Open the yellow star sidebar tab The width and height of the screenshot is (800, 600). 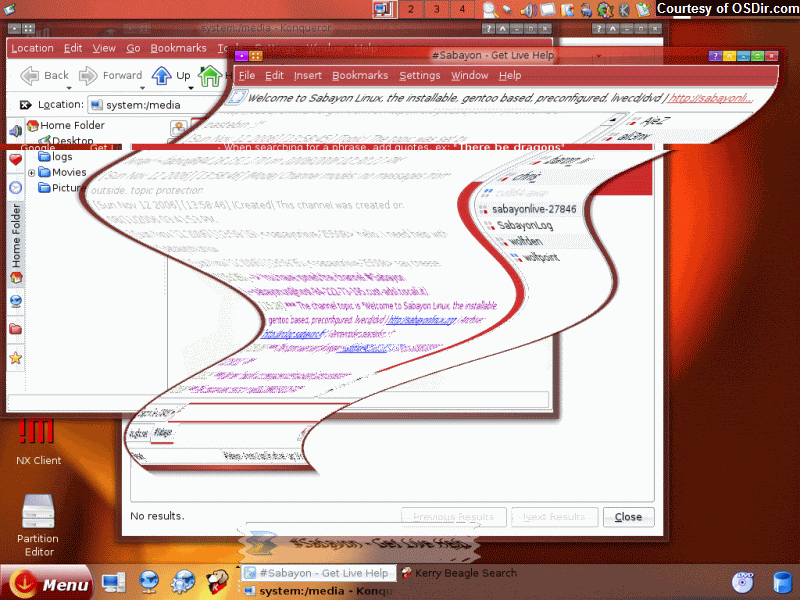pyautogui.click(x=15, y=358)
